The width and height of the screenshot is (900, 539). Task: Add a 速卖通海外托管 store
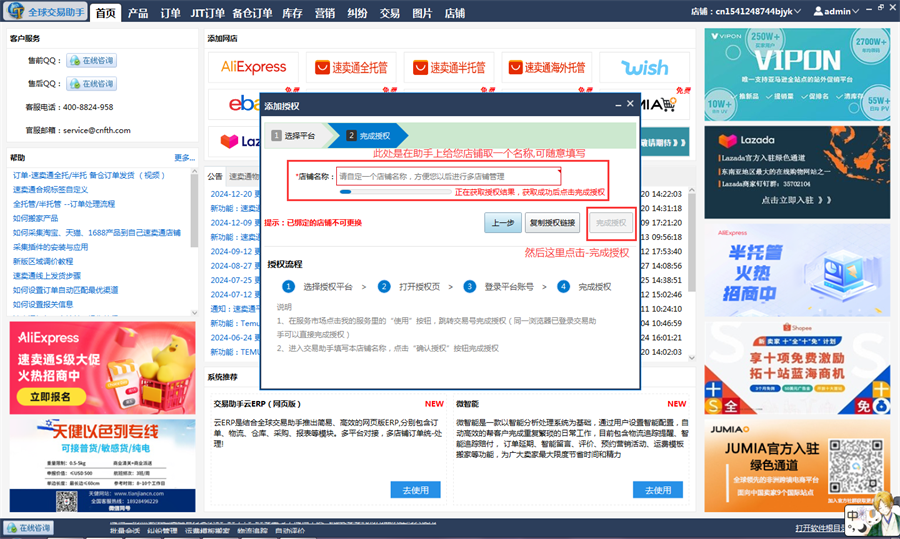pyautogui.click(x=547, y=67)
